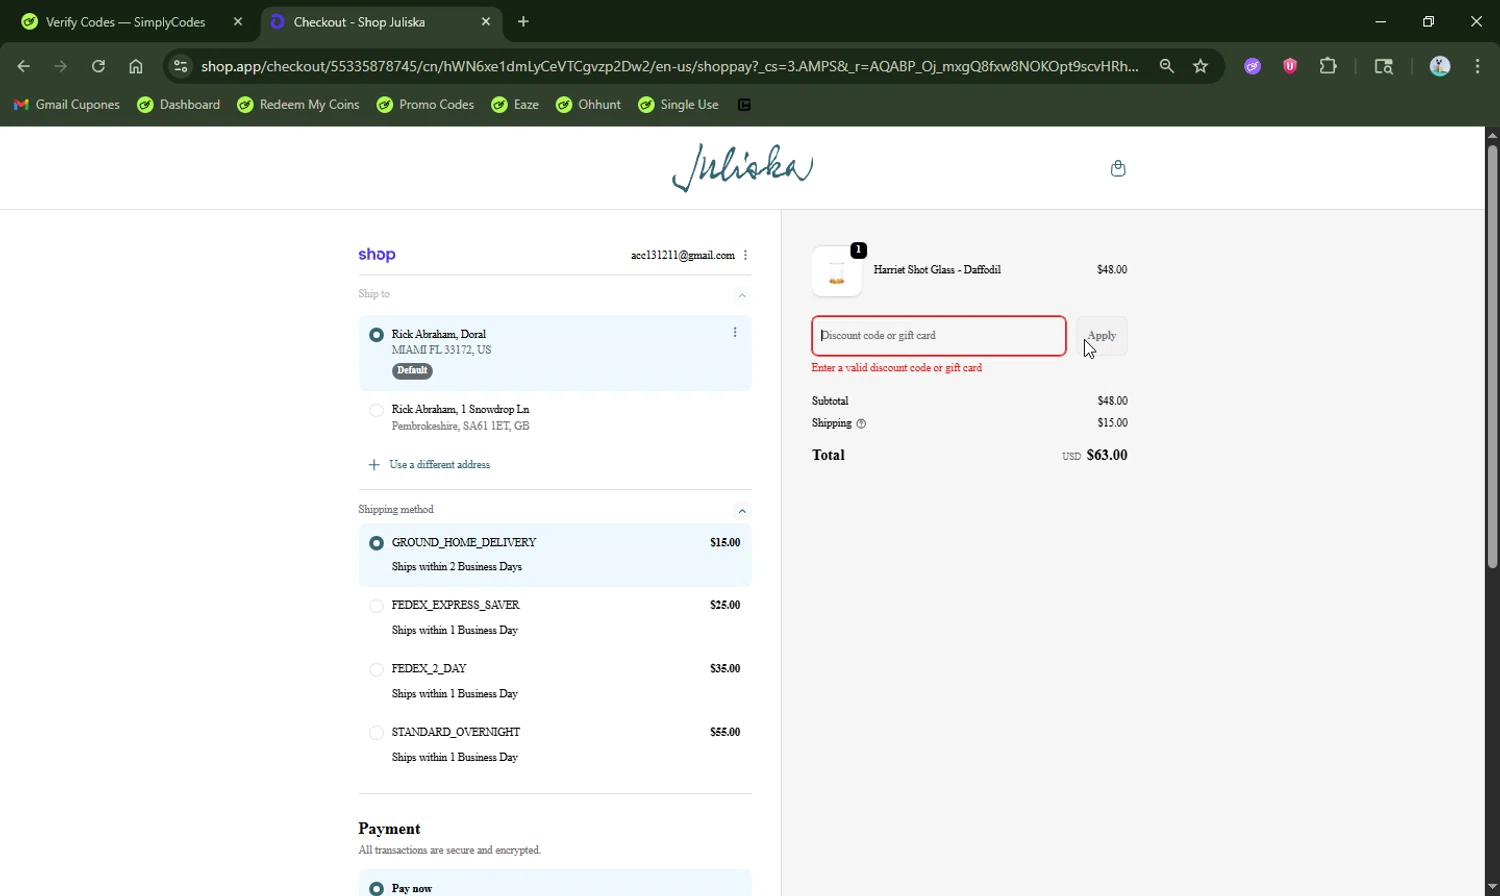Open the purple SimplyCodes extension icon
The image size is (1500, 896).
click(x=1252, y=66)
